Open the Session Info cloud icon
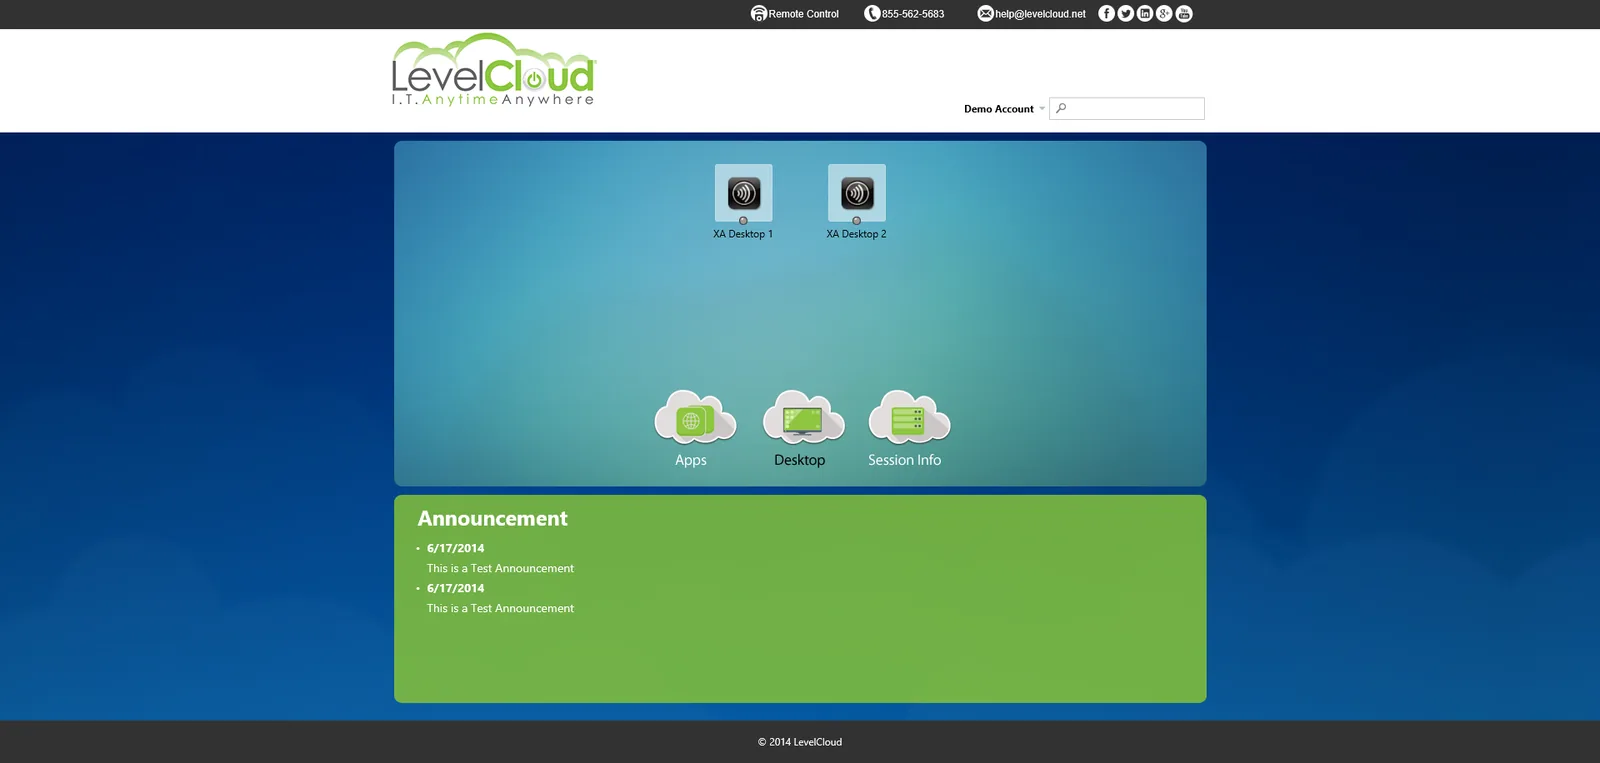 click(909, 417)
